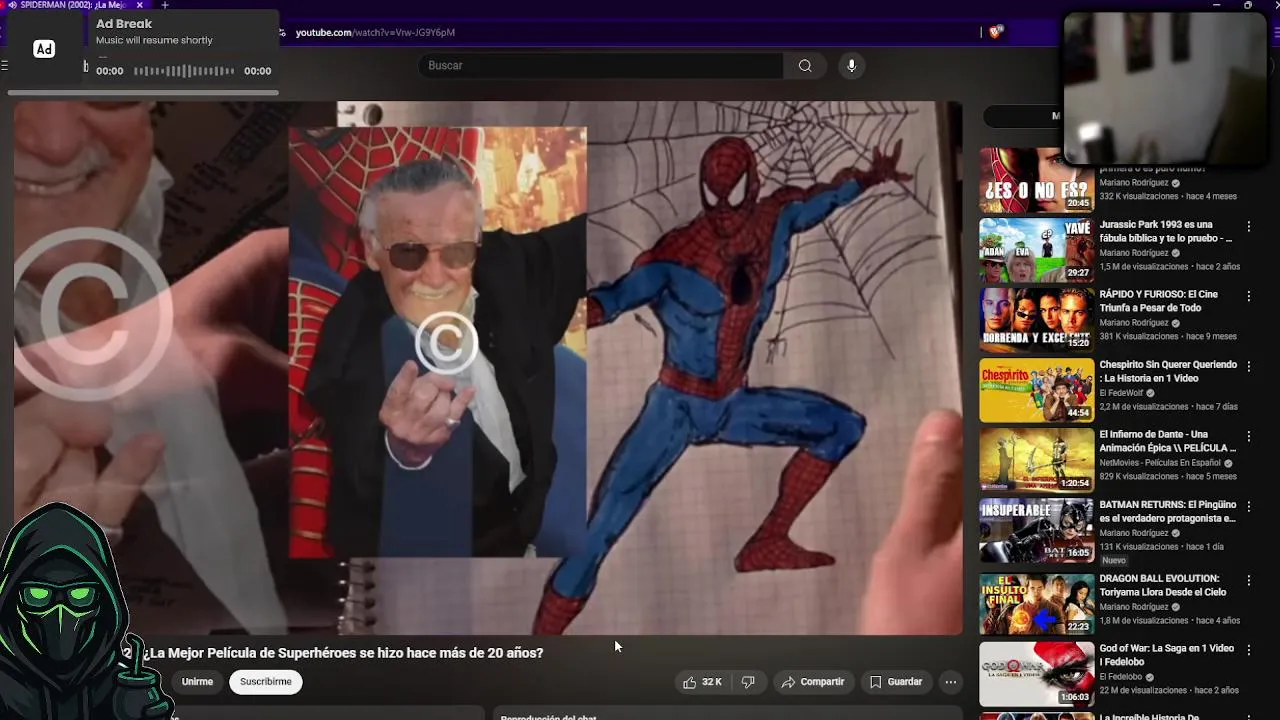Image resolution: width=1280 pixels, height=720 pixels.
Task: Open DRAGON BALL EVOLUTION video thumbnail
Action: click(1037, 604)
